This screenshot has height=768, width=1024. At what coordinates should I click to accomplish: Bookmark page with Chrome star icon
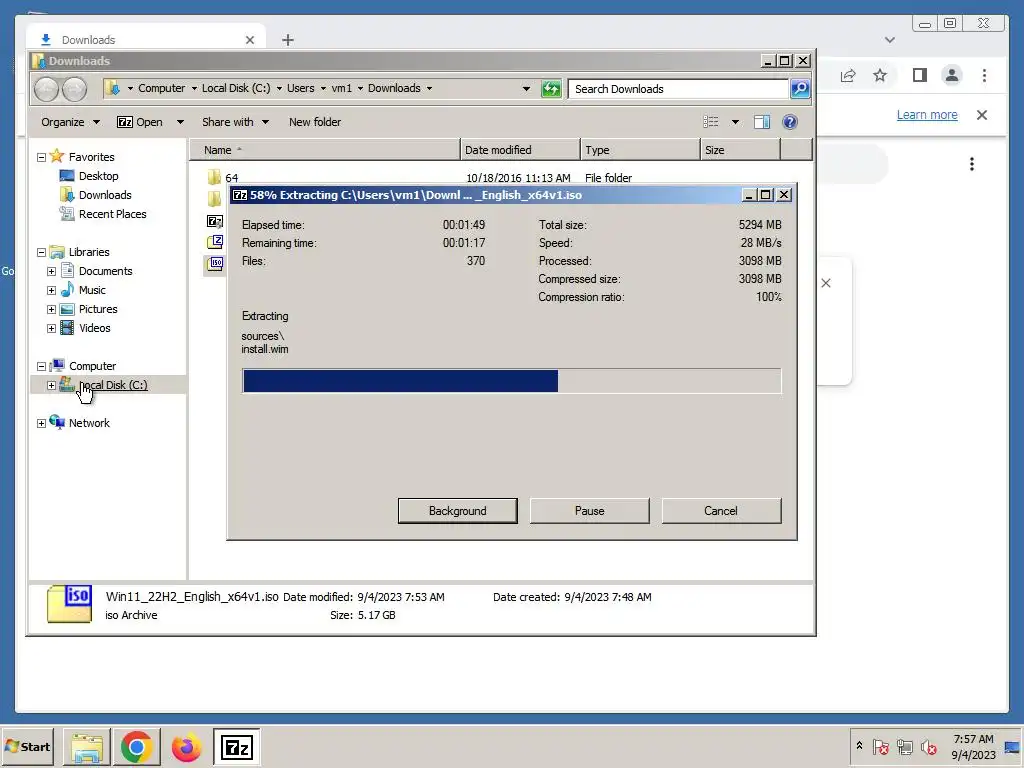point(880,75)
